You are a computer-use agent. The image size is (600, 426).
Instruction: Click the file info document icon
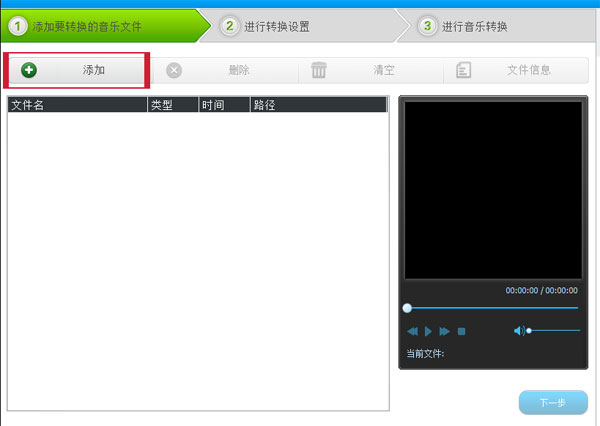463,70
